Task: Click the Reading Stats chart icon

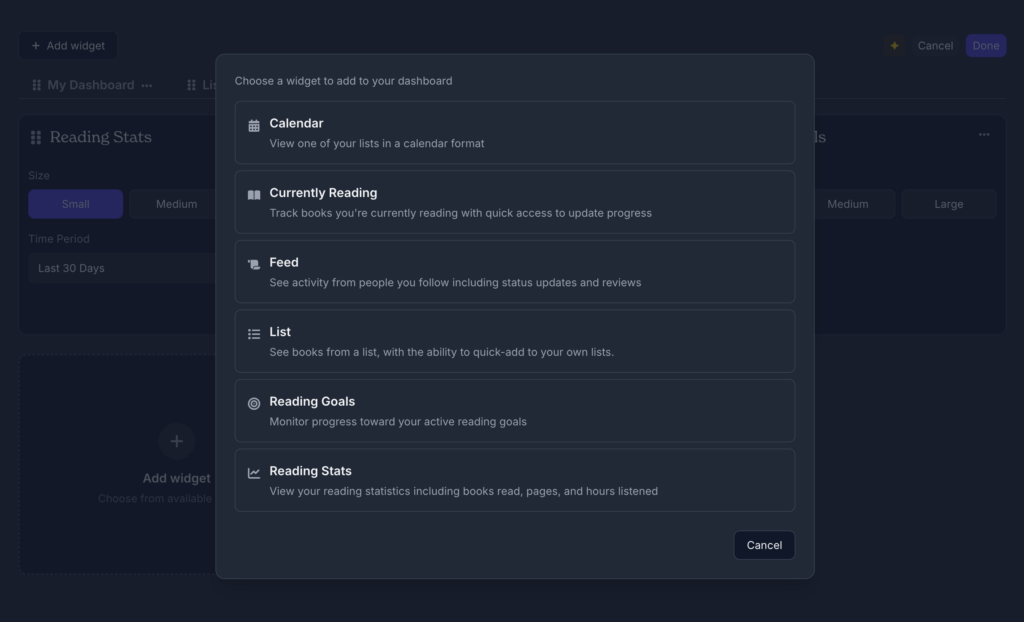Action: click(x=254, y=473)
